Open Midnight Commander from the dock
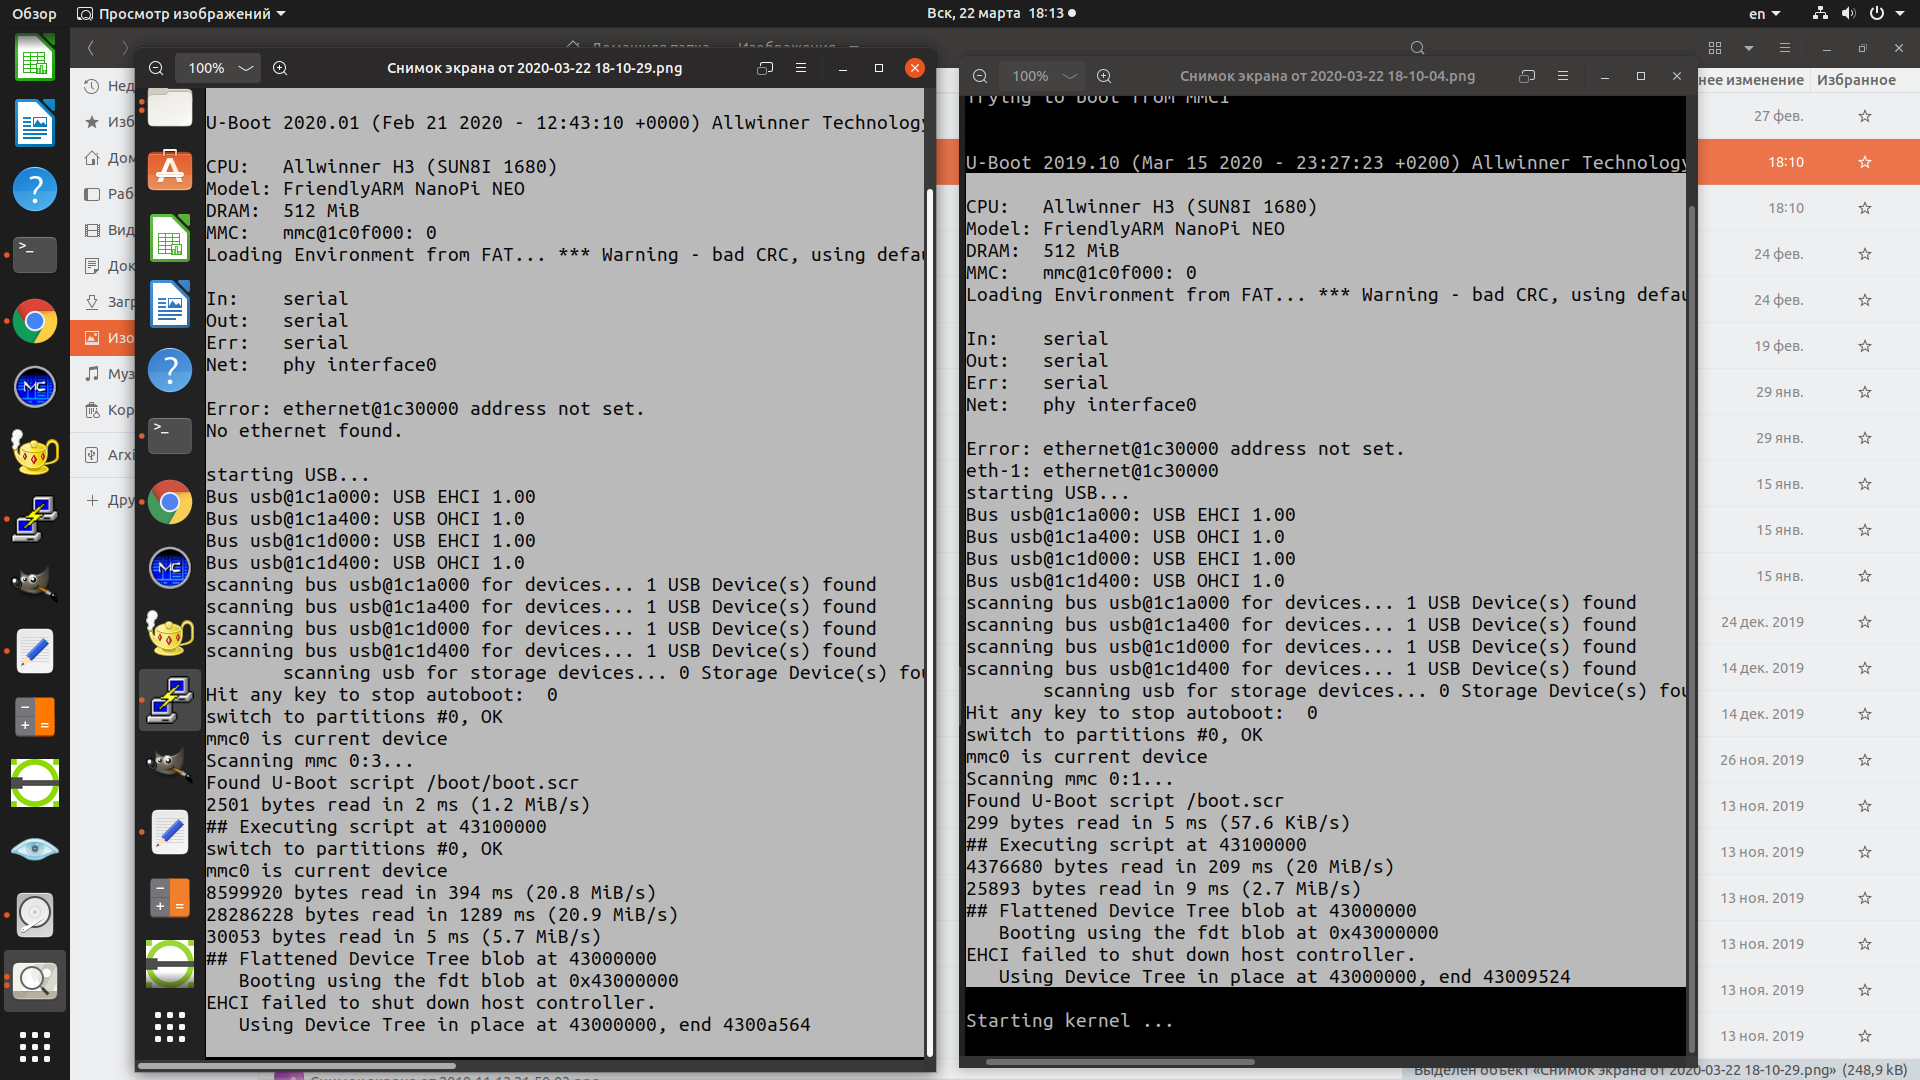Viewport: 1920px width, 1080px height. click(35, 387)
